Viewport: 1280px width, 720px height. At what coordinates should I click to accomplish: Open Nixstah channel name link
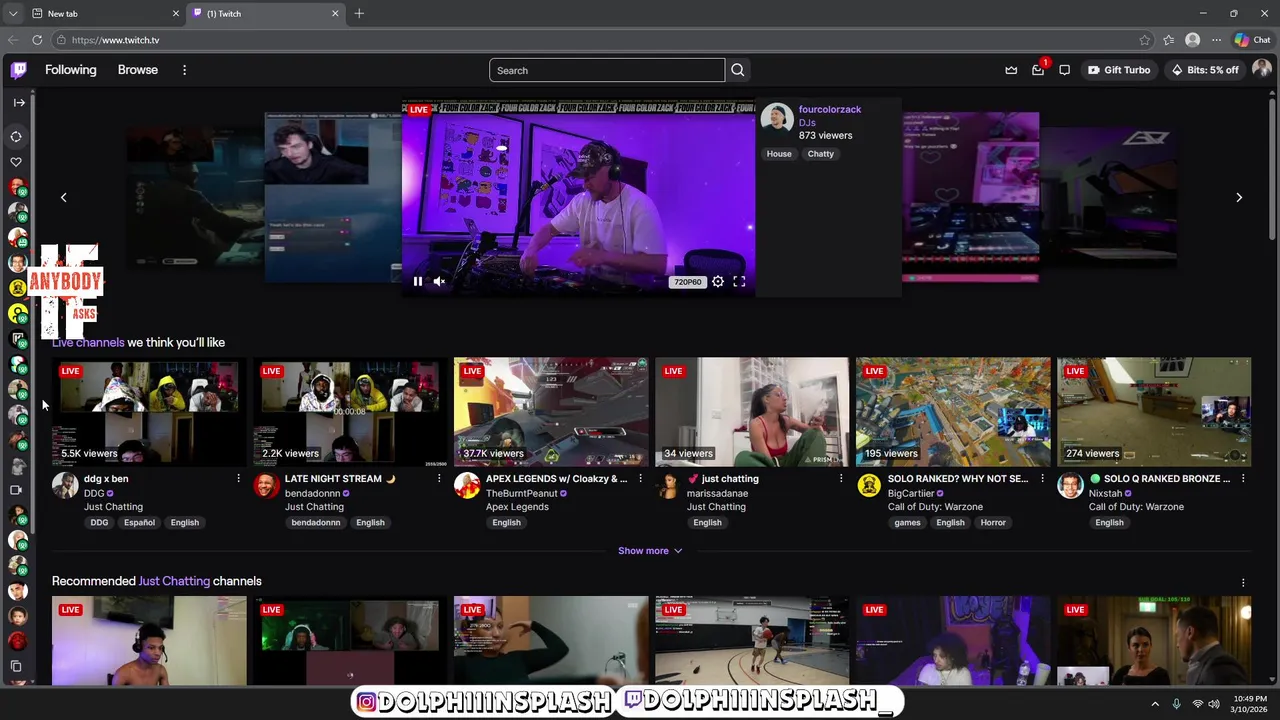point(1105,493)
